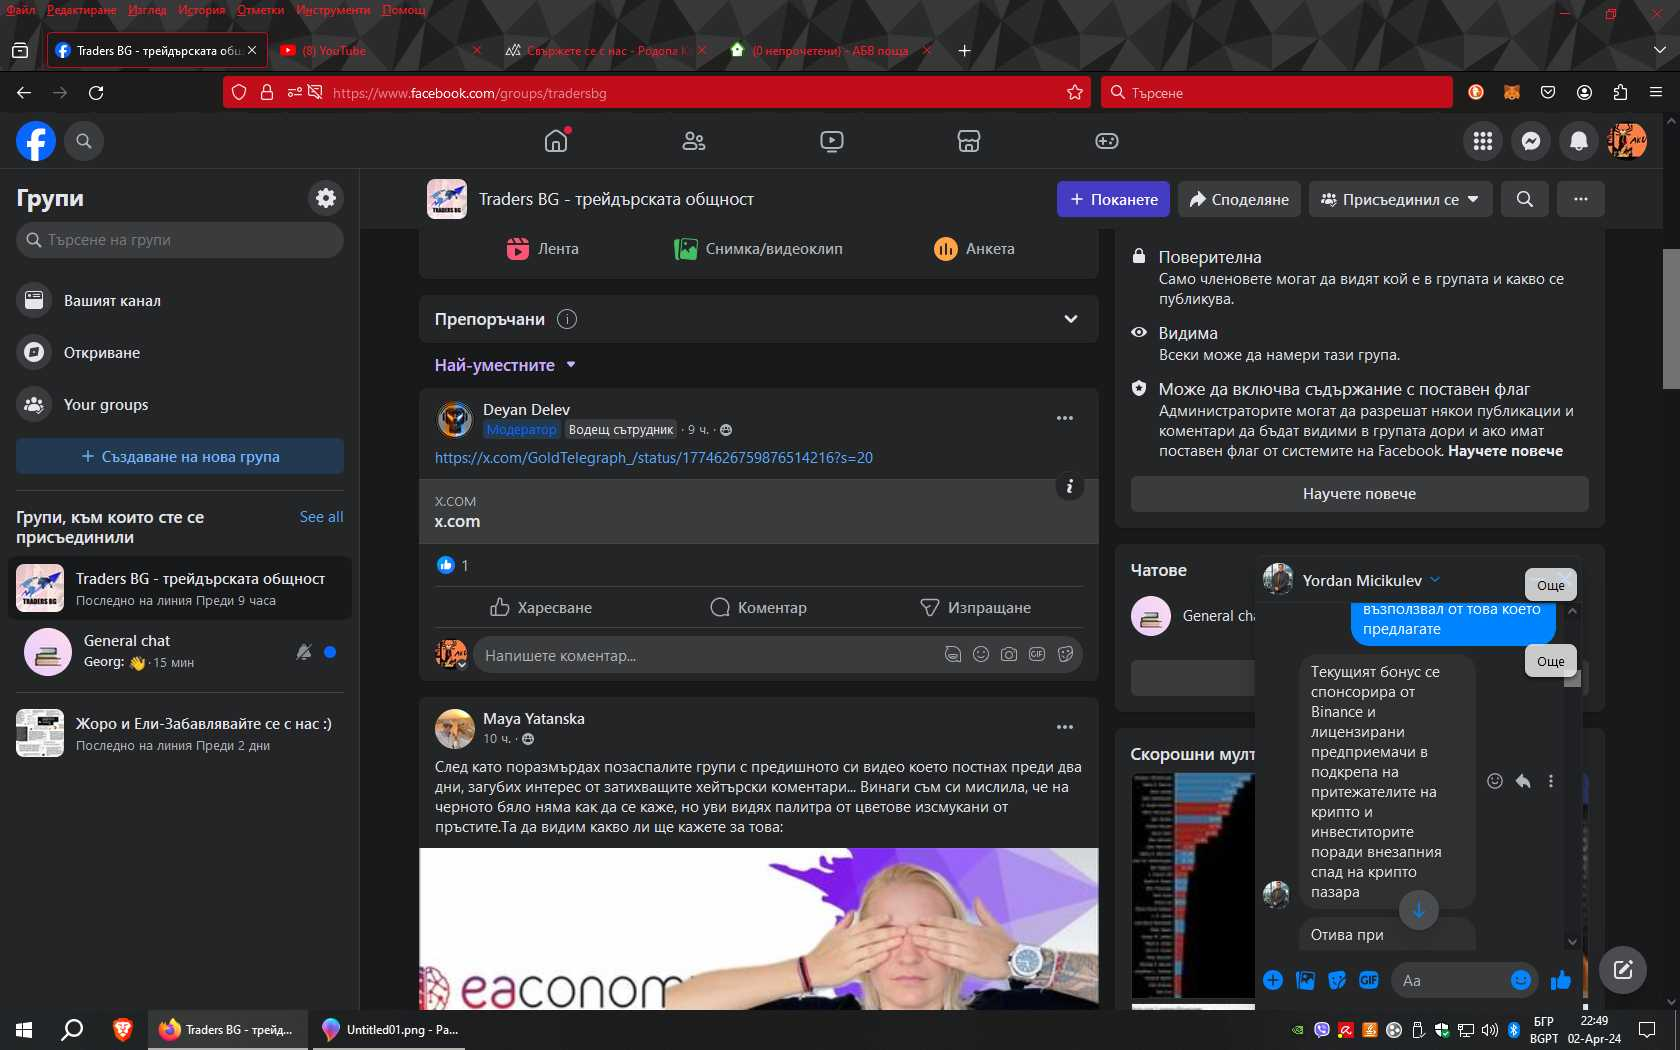This screenshot has width=1680, height=1050.
Task: Open Windows Start menu
Action: tap(24, 1029)
